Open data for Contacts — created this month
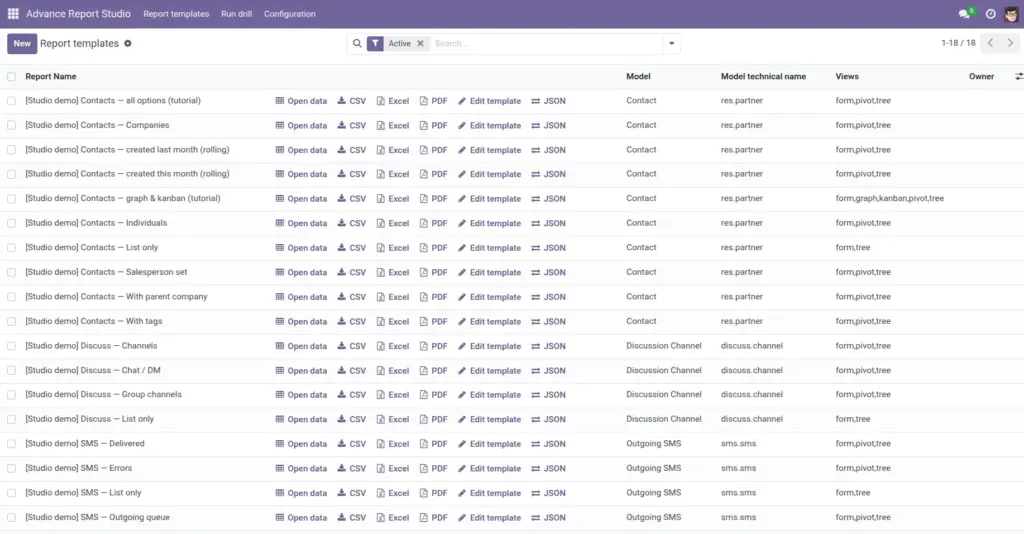This screenshot has height=534, width=1024. coord(301,174)
